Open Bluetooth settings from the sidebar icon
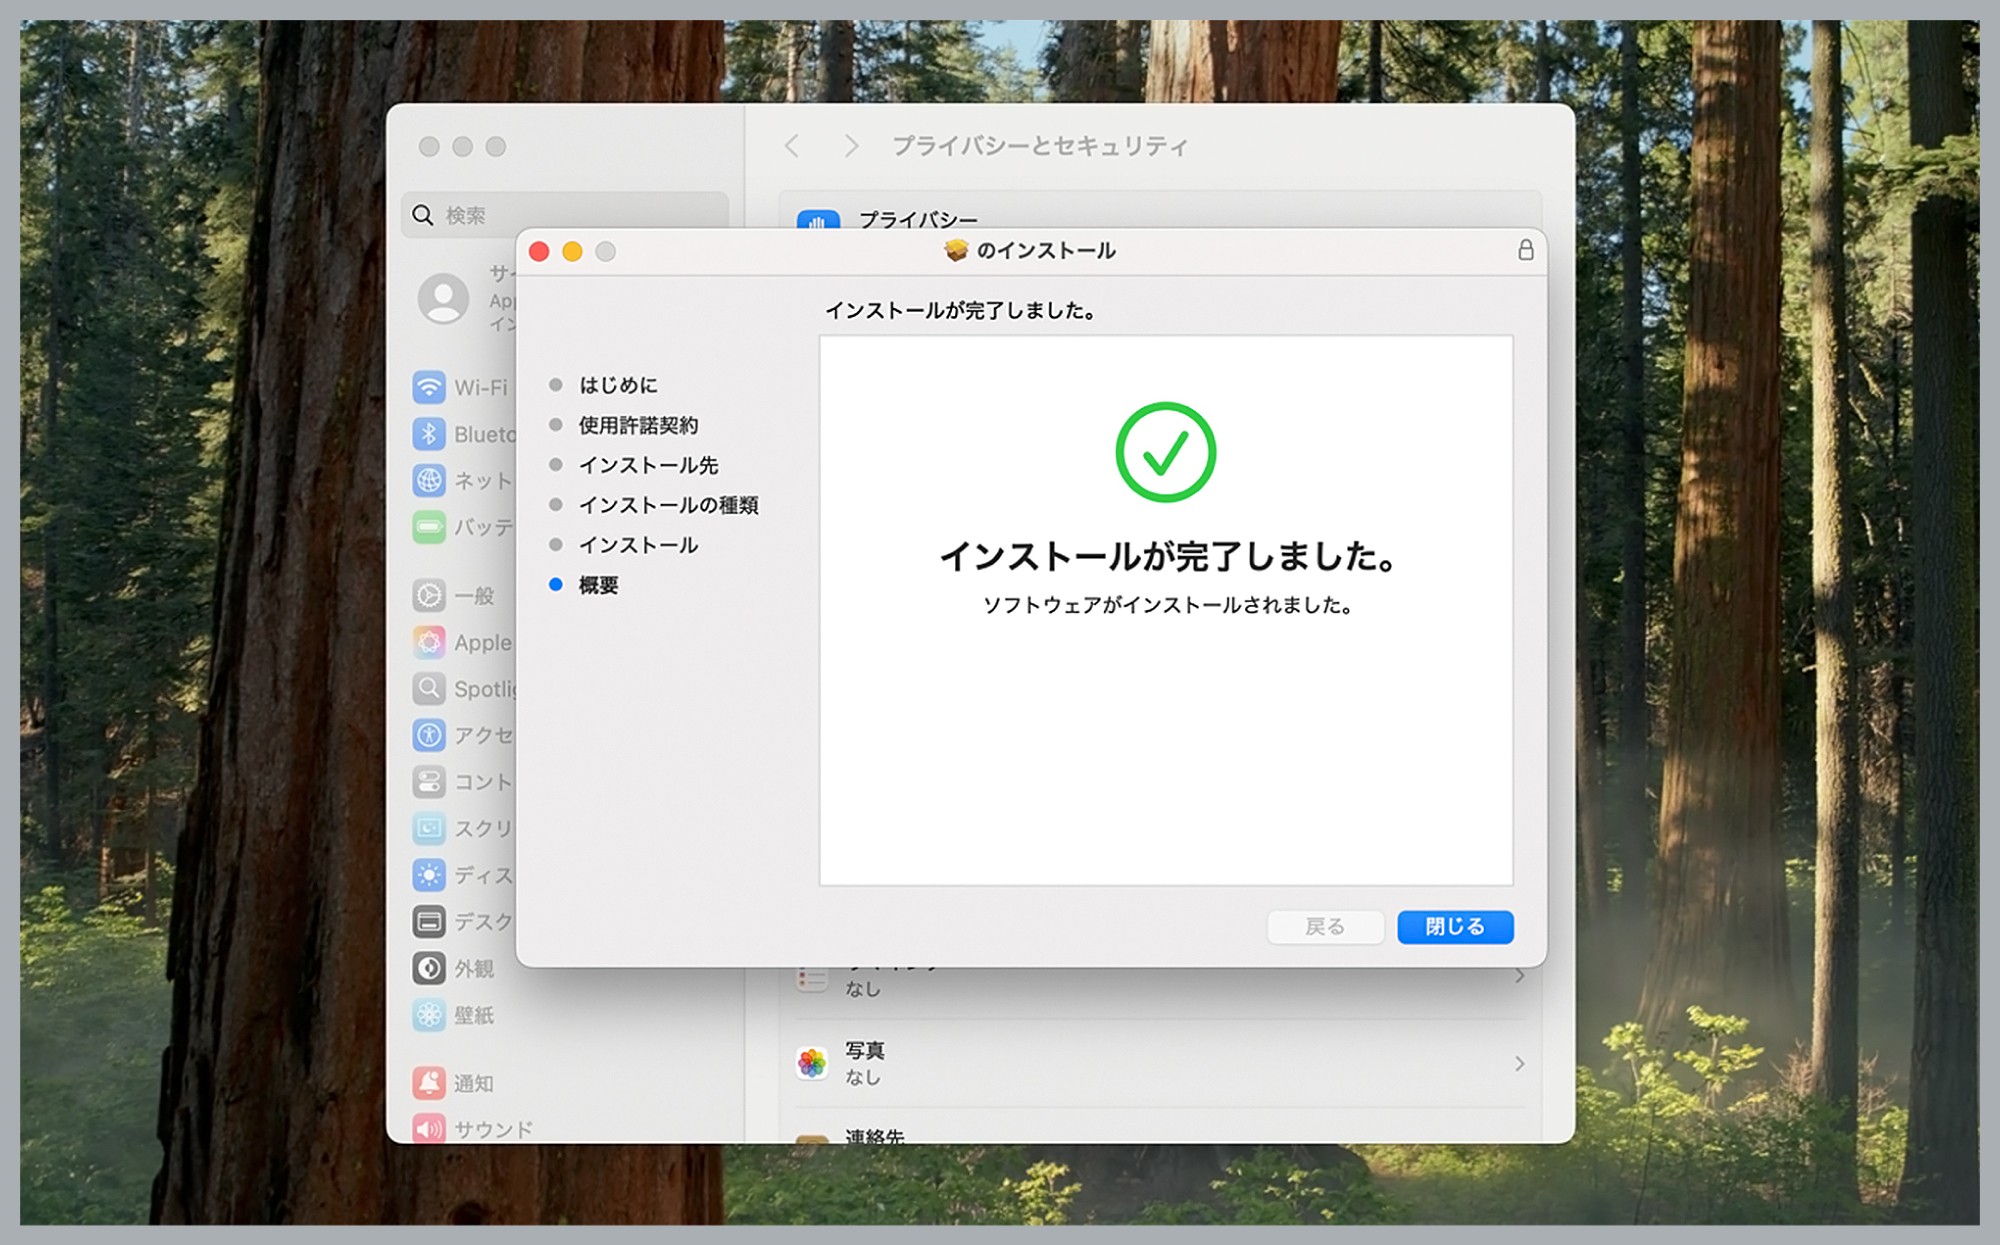 click(429, 434)
